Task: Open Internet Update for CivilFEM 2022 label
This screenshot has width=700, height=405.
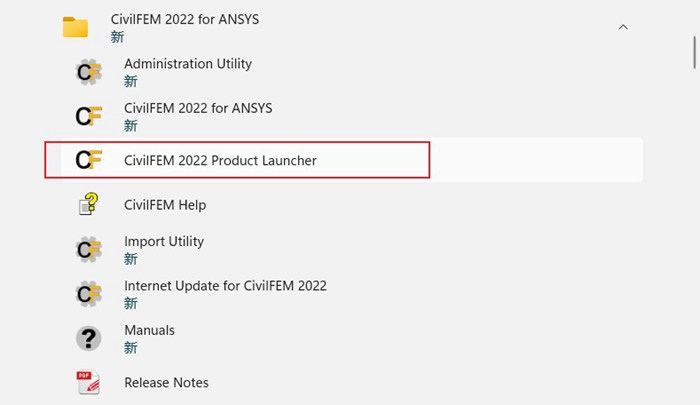Action: (225, 286)
